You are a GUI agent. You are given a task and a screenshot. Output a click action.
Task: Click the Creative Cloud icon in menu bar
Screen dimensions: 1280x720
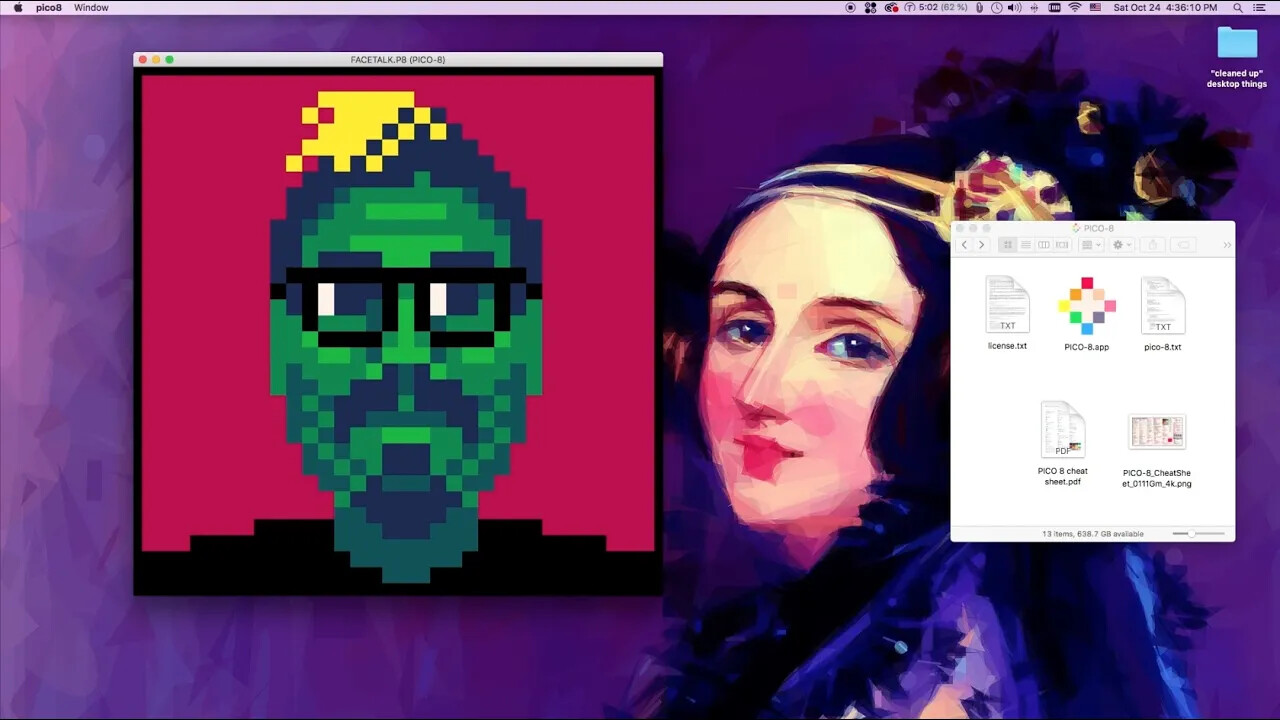coord(891,7)
